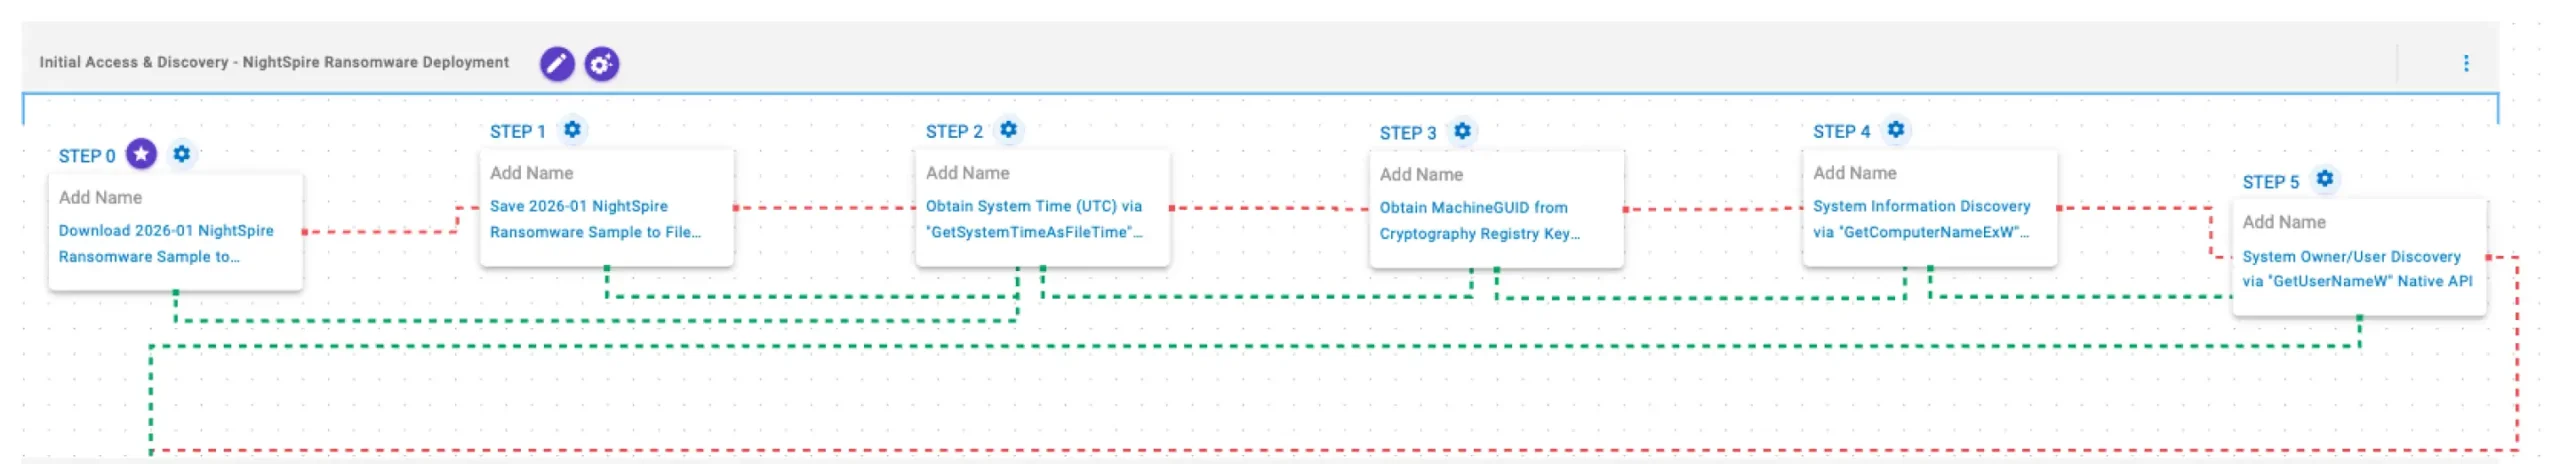Image resolution: width=2560 pixels, height=464 pixels.
Task: Open System Owner/User Discovery GetUserNameW link
Action: 2356,269
